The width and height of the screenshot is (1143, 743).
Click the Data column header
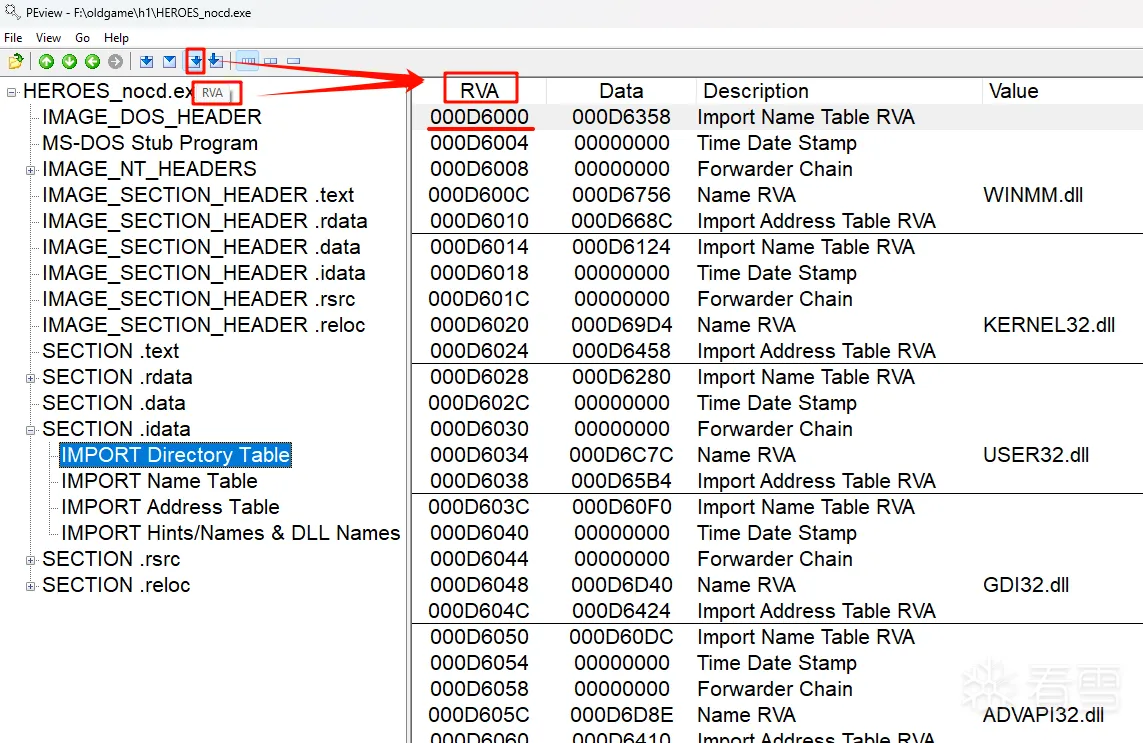pyautogui.click(x=621, y=91)
